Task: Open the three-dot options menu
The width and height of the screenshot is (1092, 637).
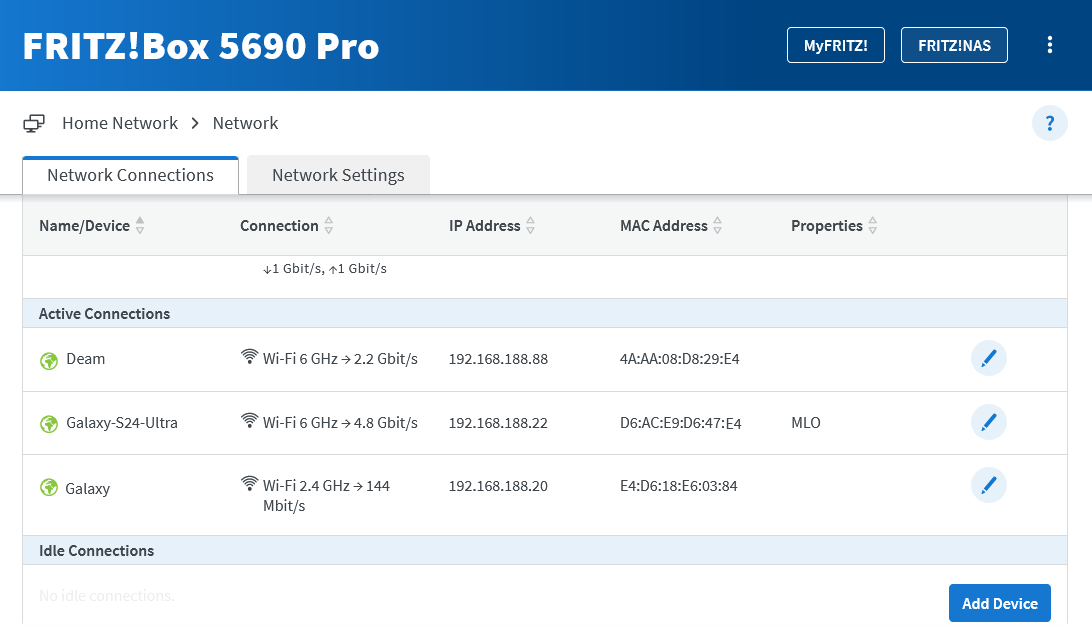Action: [1049, 45]
